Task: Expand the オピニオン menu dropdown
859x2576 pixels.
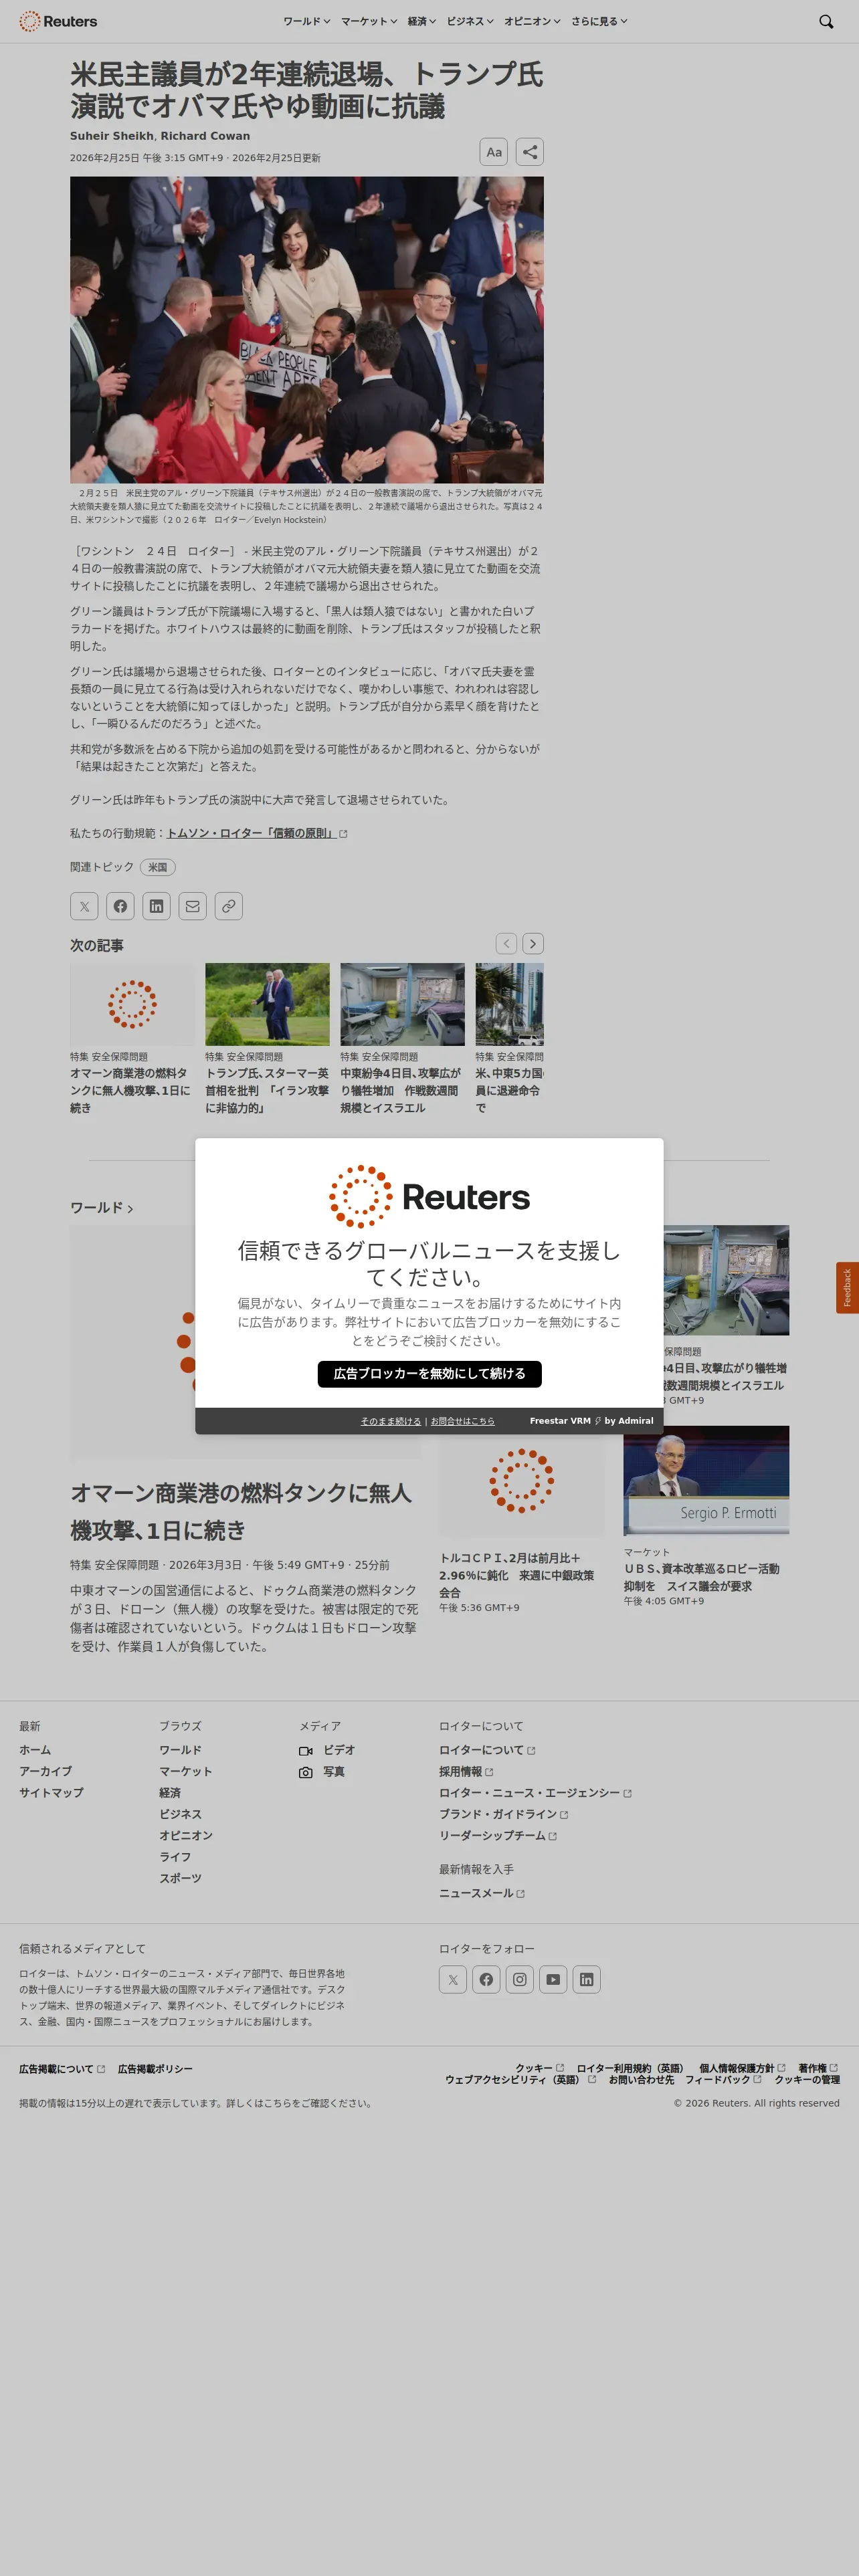Action: (532, 21)
